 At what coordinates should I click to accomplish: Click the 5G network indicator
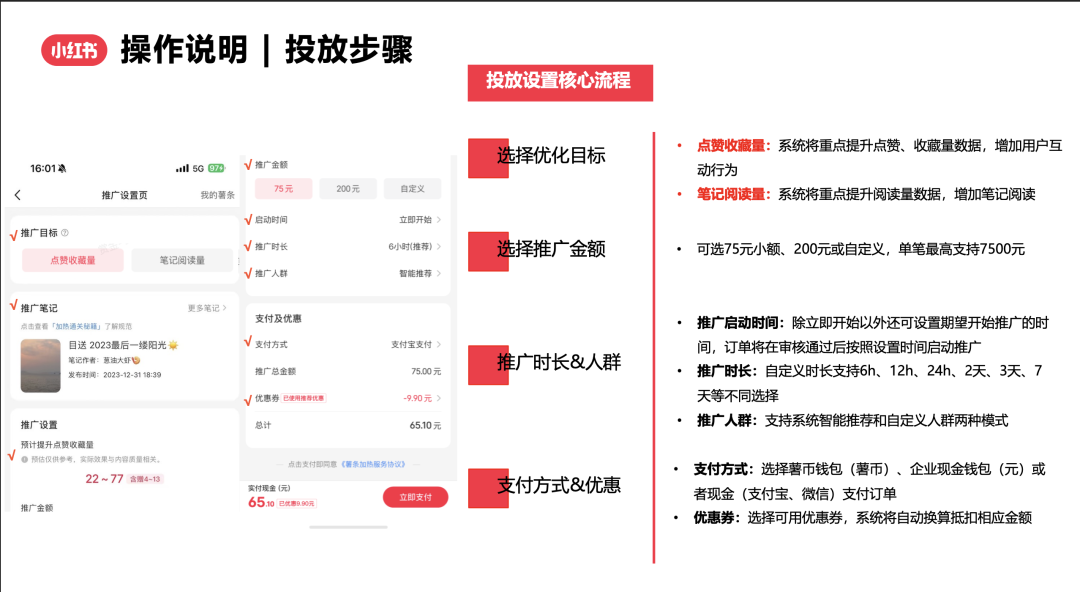pyautogui.click(x=198, y=168)
